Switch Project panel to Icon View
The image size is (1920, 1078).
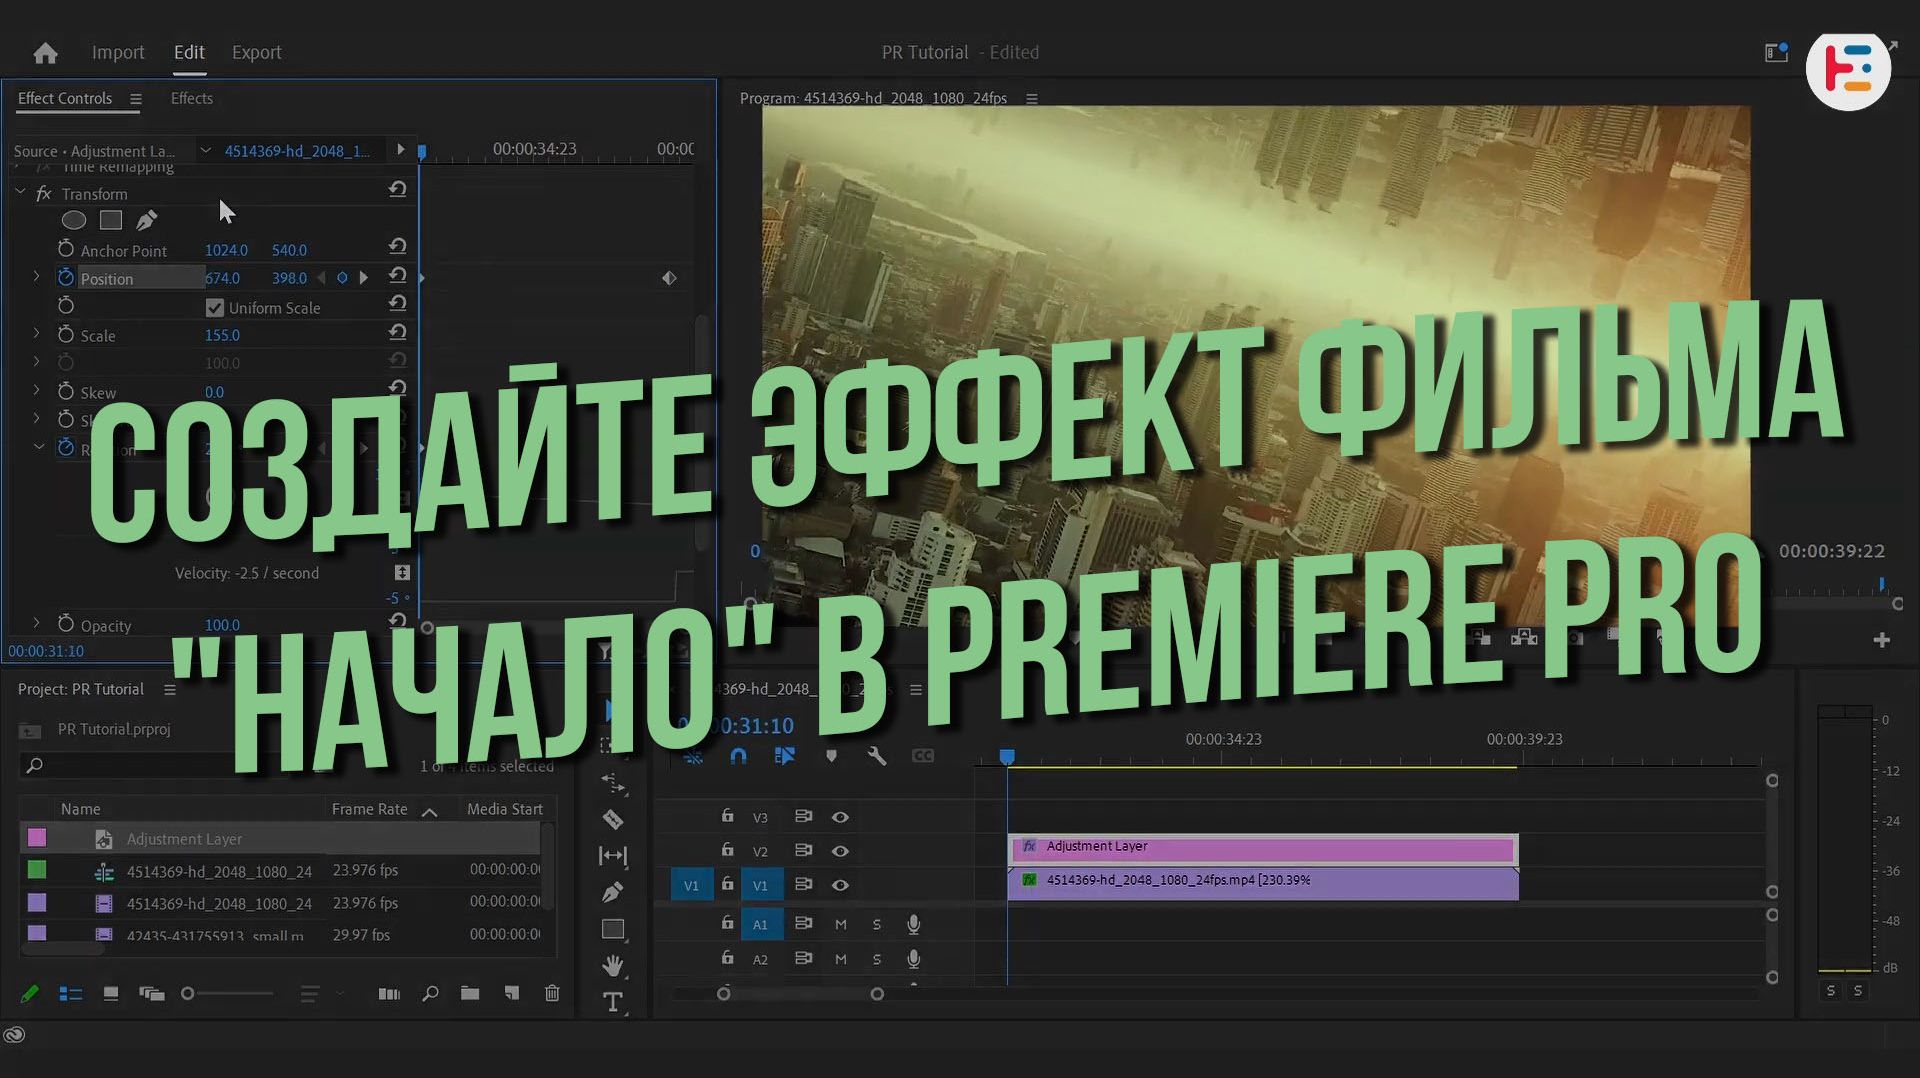pyautogui.click(x=111, y=994)
